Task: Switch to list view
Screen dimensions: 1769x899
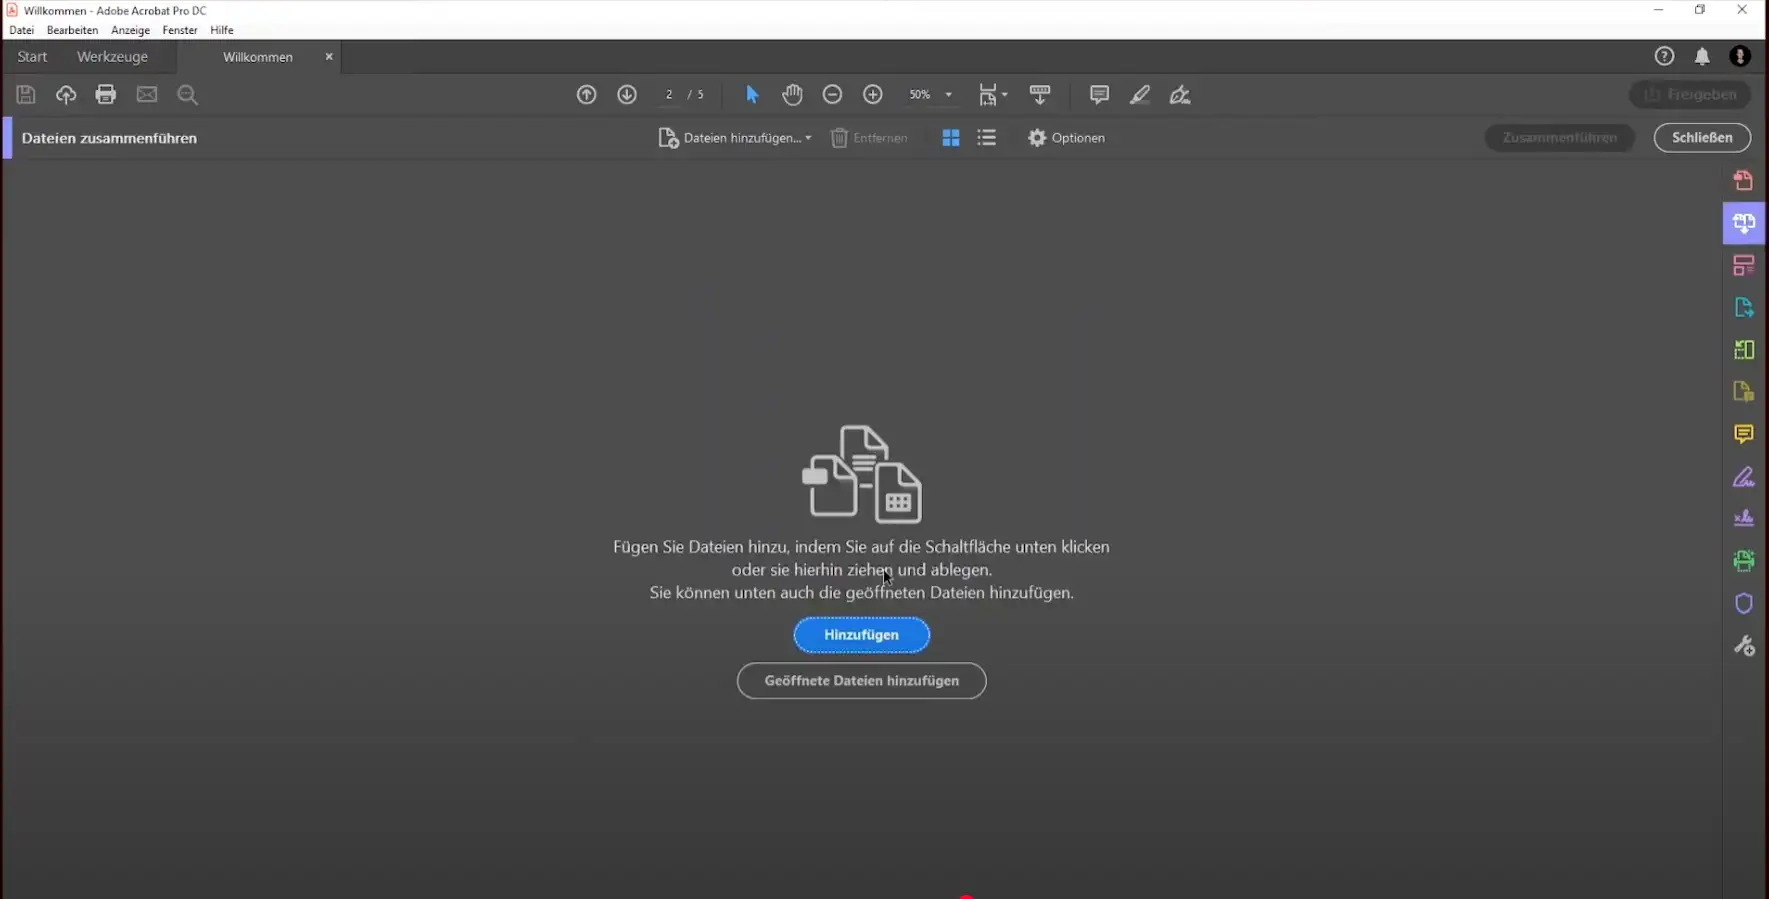Action: point(987,138)
